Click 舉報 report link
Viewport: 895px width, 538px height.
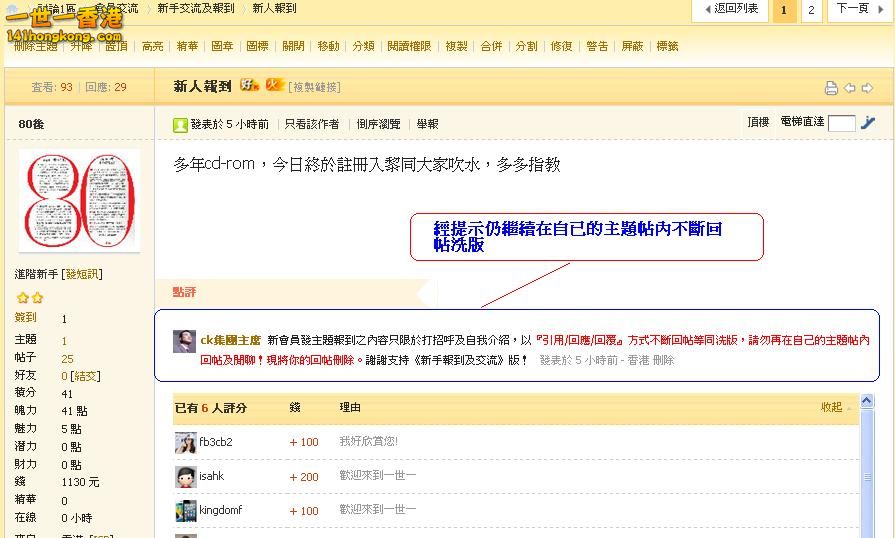[x=428, y=124]
